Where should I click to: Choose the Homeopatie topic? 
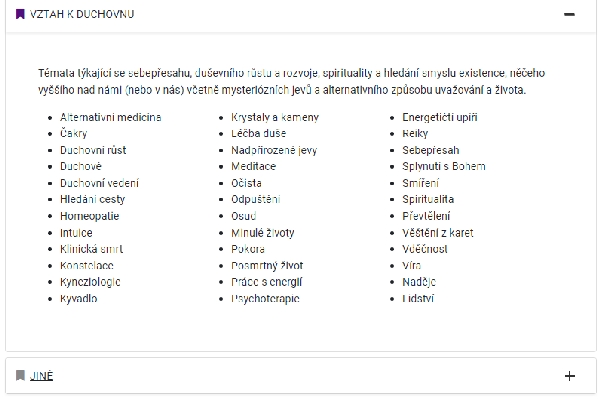click(x=90, y=216)
